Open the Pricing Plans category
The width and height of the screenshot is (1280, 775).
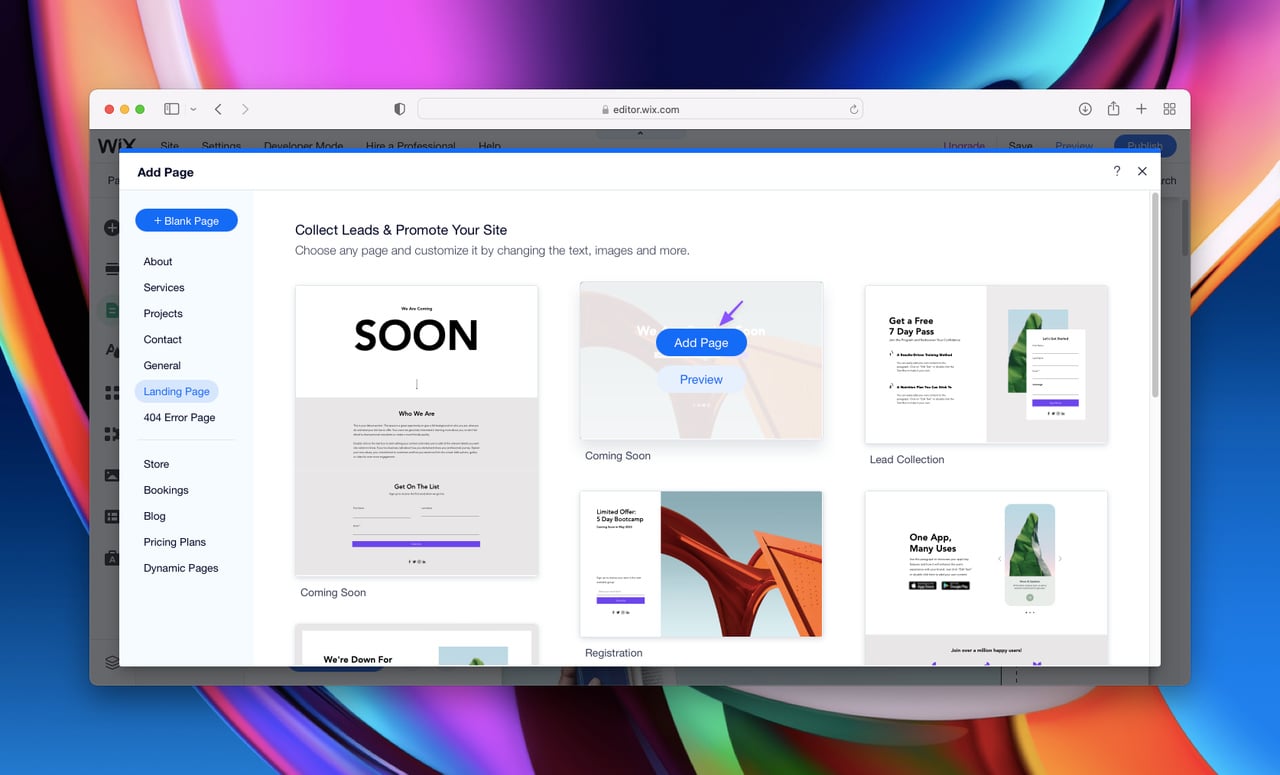click(x=175, y=542)
